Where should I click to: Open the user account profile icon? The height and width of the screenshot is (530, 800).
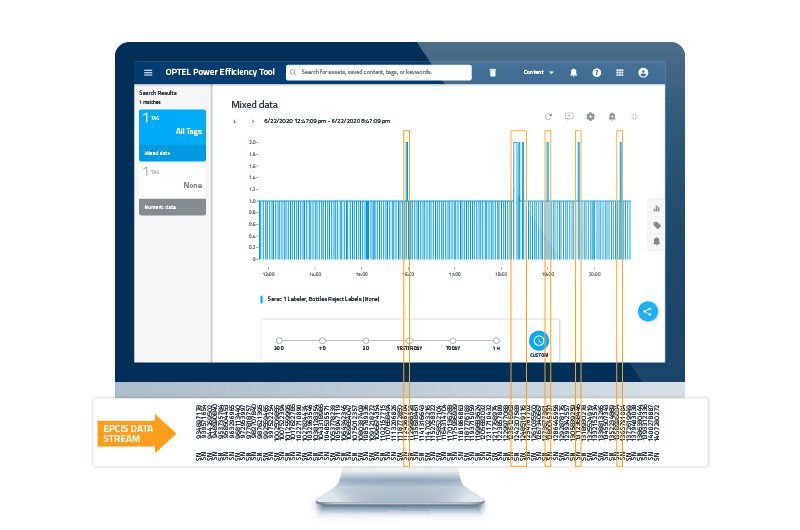643,72
